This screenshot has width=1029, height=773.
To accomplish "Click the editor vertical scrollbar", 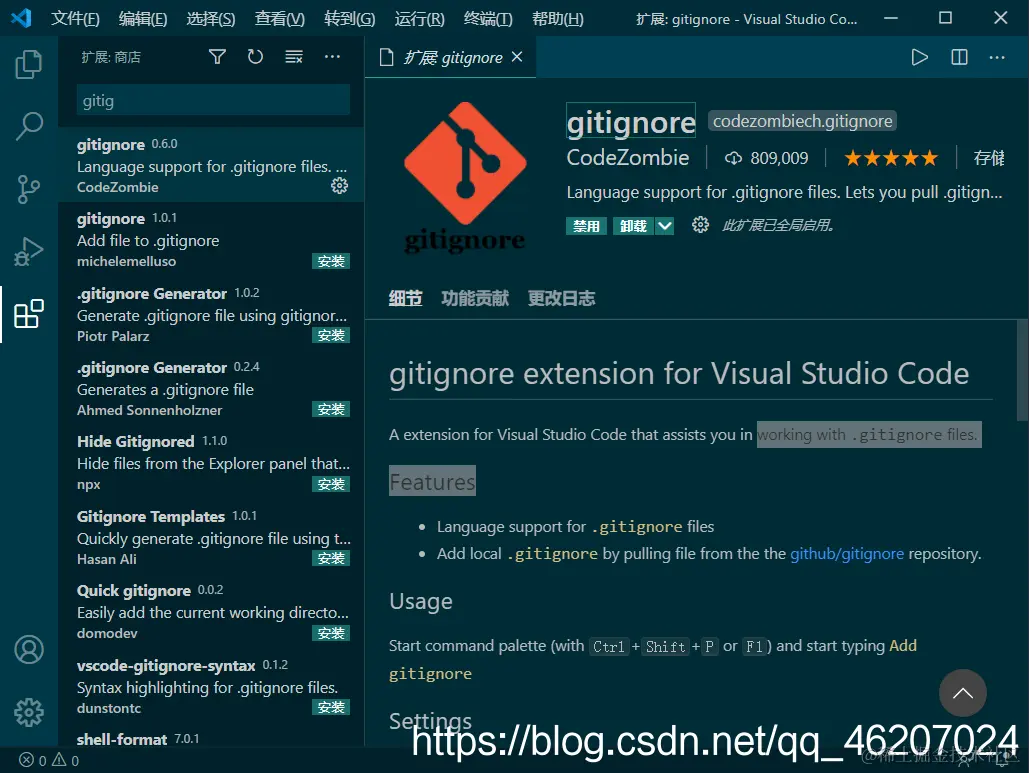I will click(x=1022, y=371).
